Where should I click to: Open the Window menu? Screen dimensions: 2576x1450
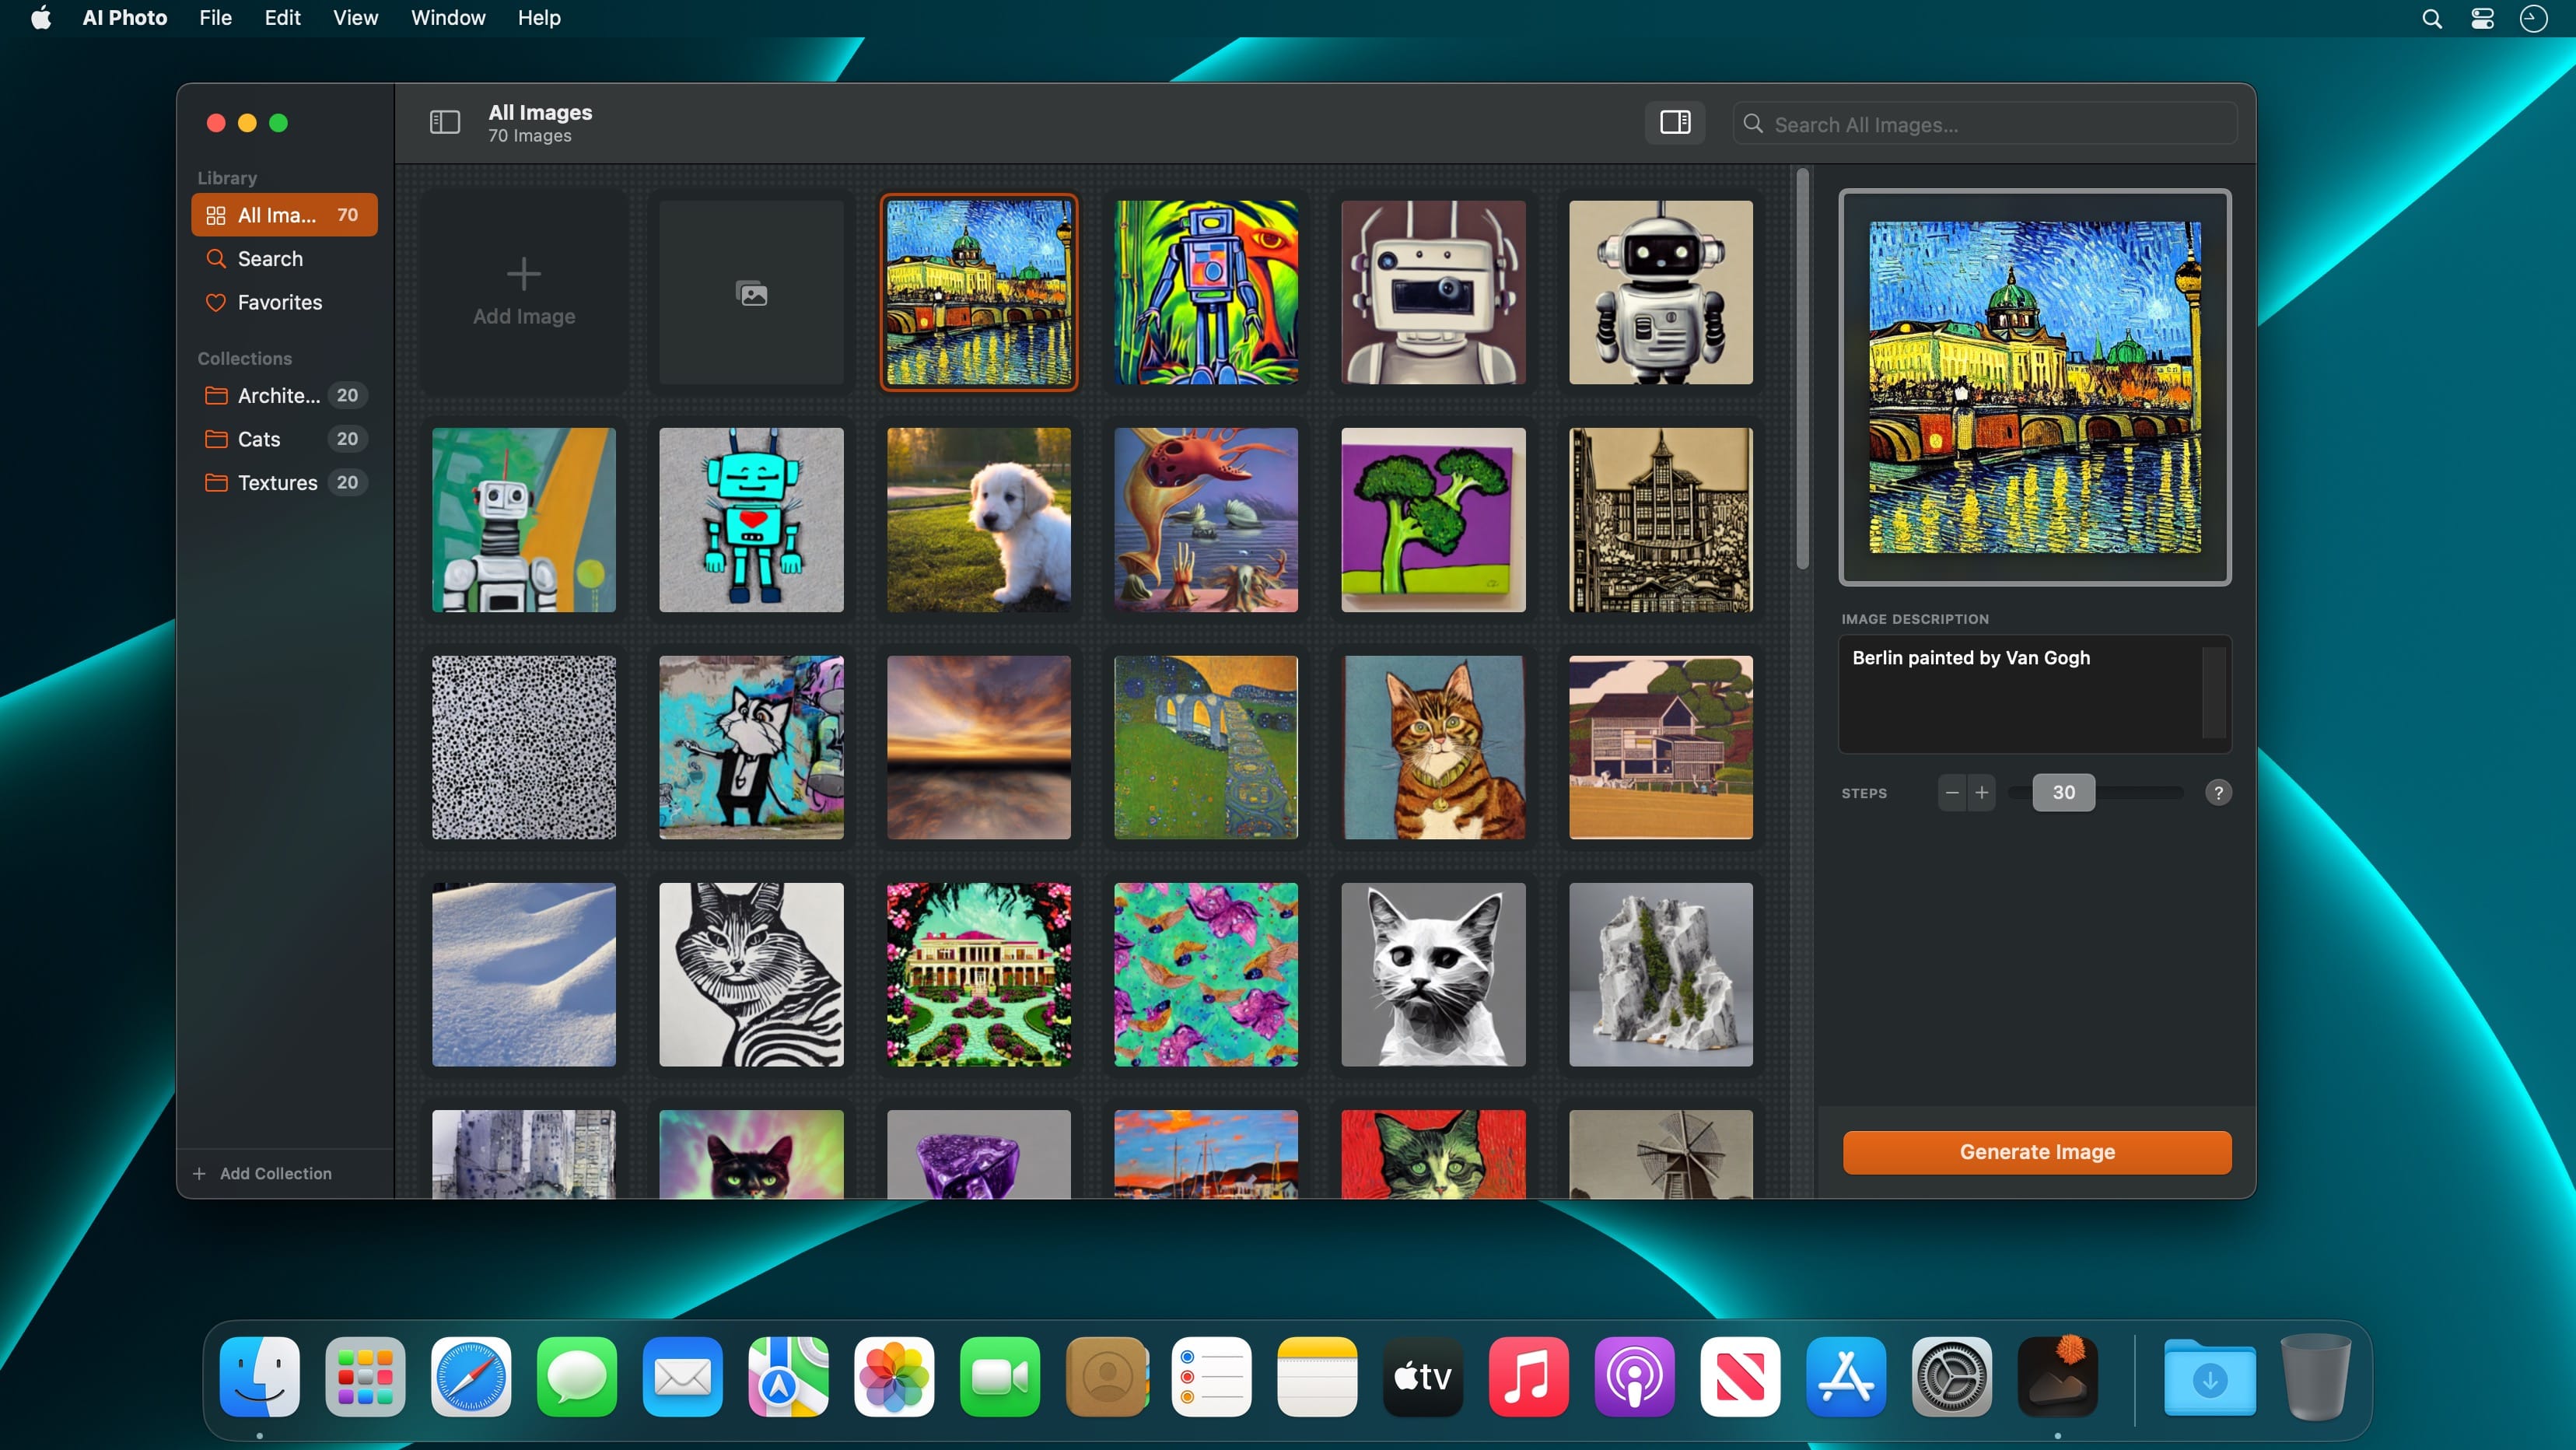point(447,18)
